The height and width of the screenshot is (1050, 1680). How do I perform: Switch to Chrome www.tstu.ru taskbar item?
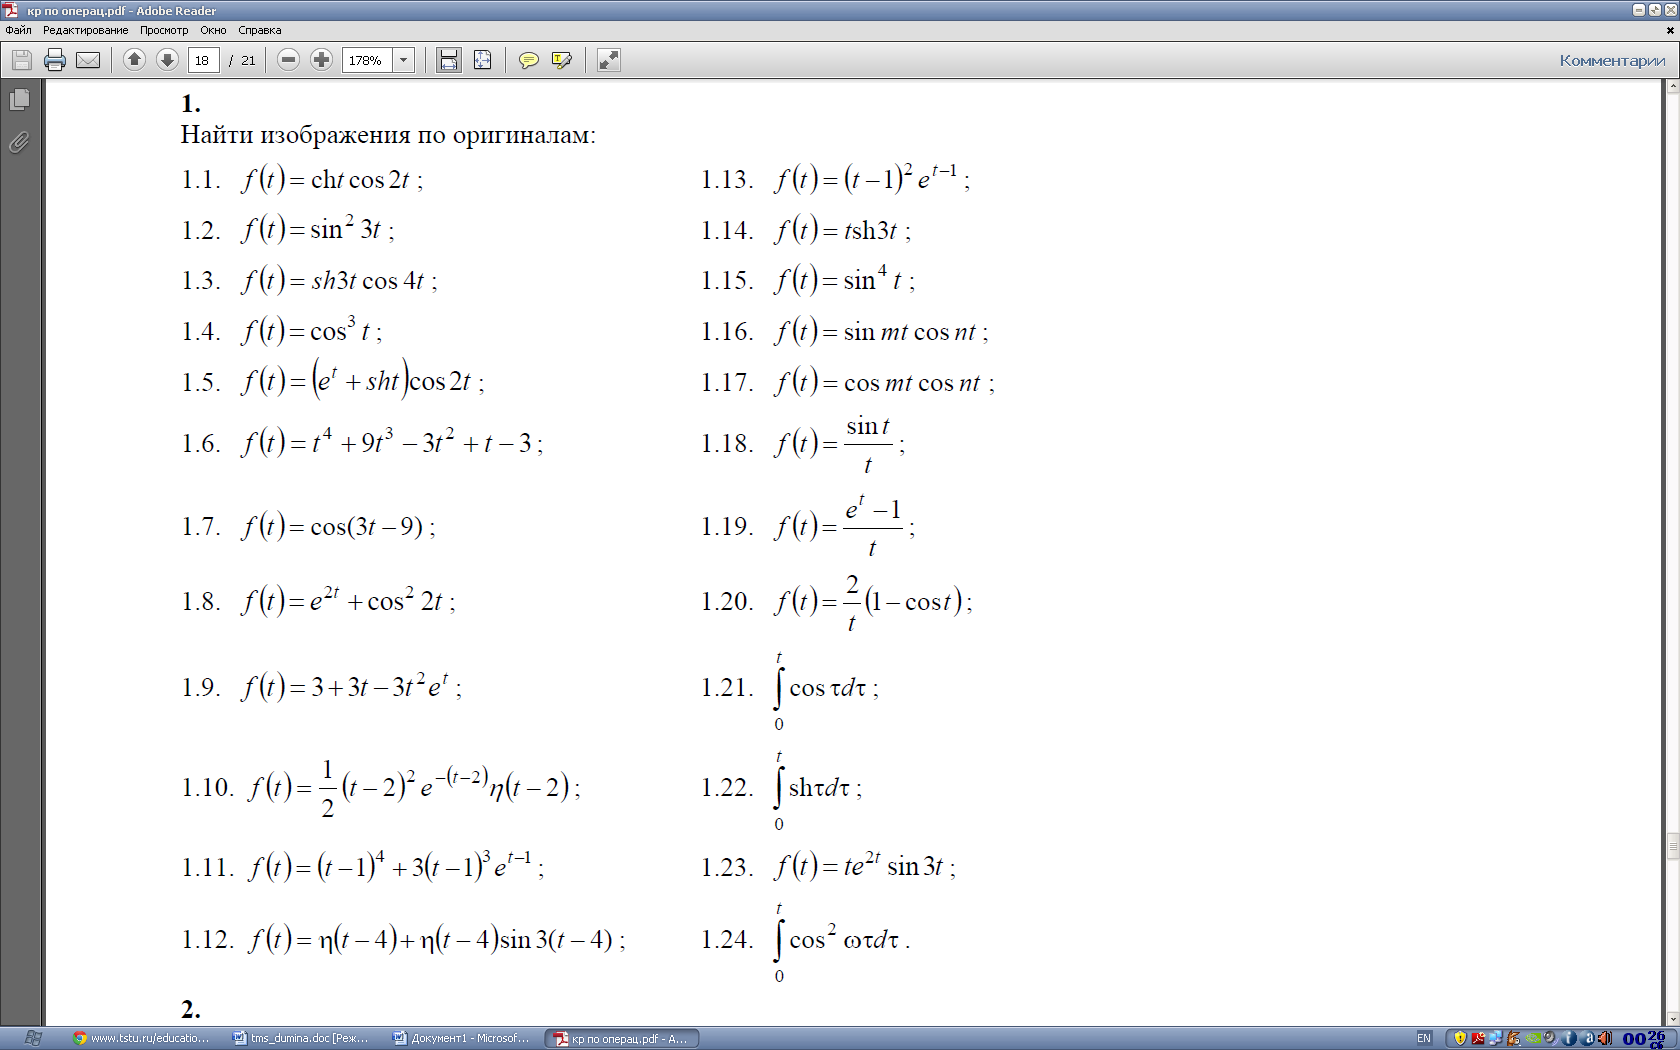pos(141,1038)
